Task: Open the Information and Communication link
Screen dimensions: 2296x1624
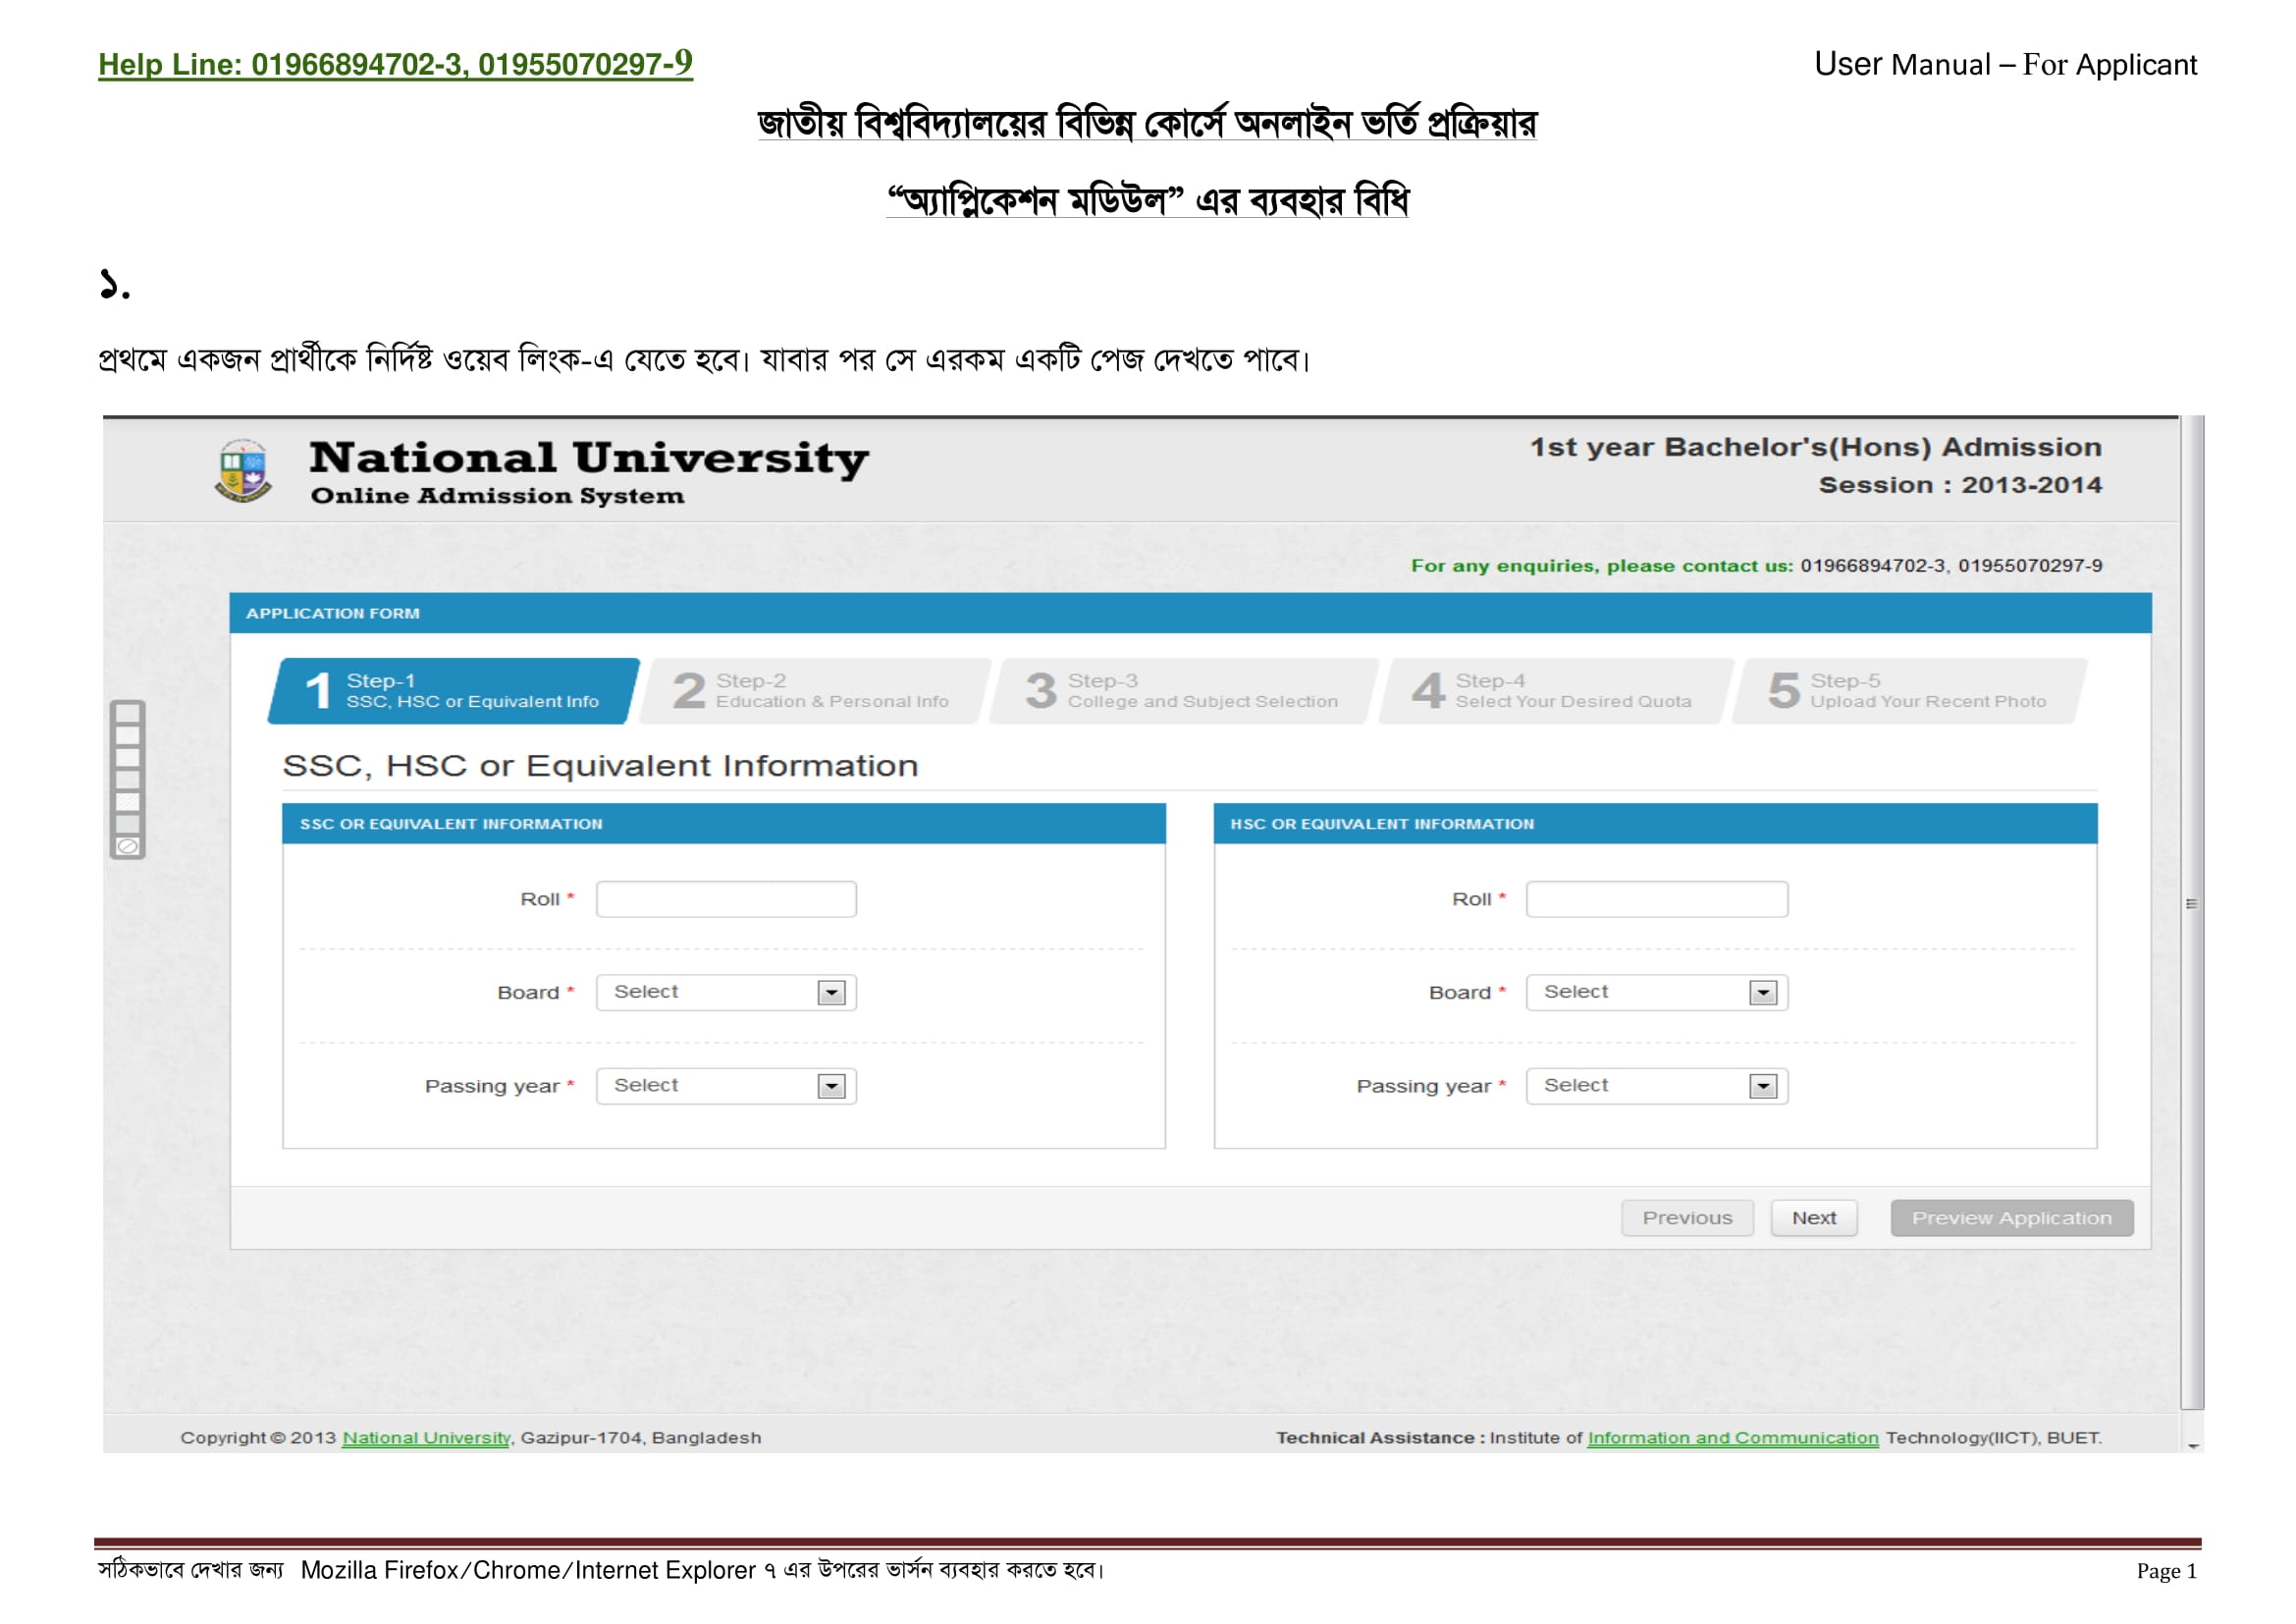Action: click(x=1733, y=1437)
